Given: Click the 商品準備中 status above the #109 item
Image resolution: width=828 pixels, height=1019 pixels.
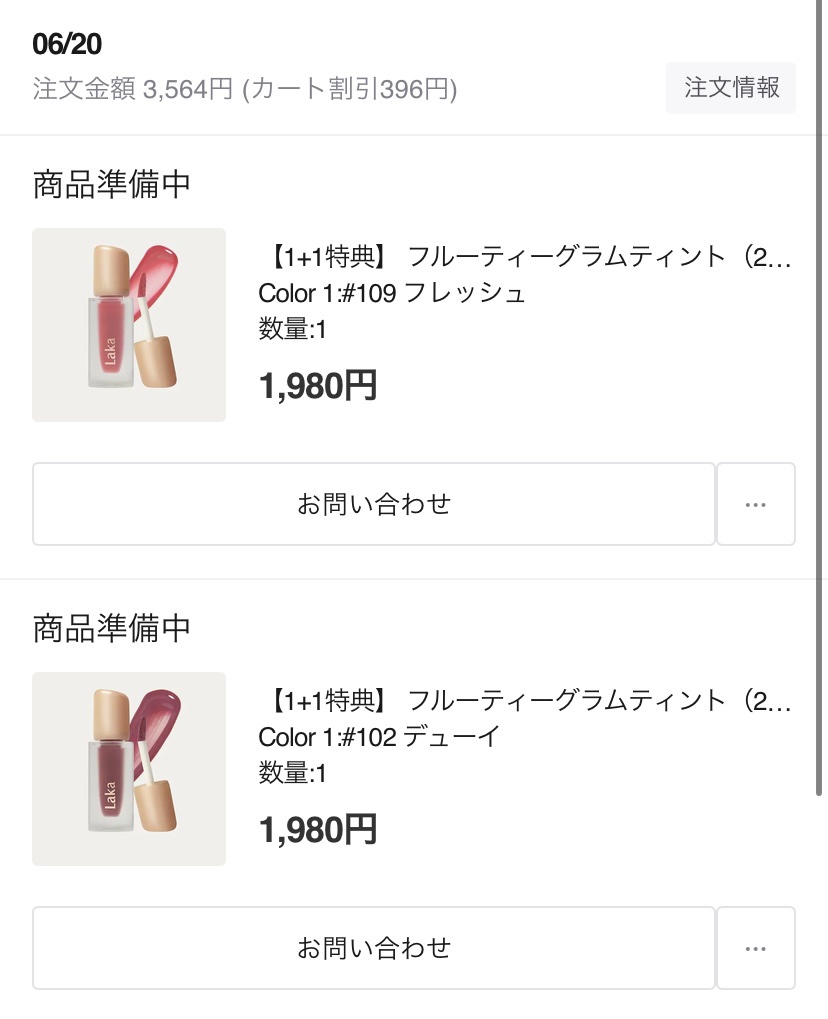Looking at the screenshot, I should pyautogui.click(x=111, y=184).
